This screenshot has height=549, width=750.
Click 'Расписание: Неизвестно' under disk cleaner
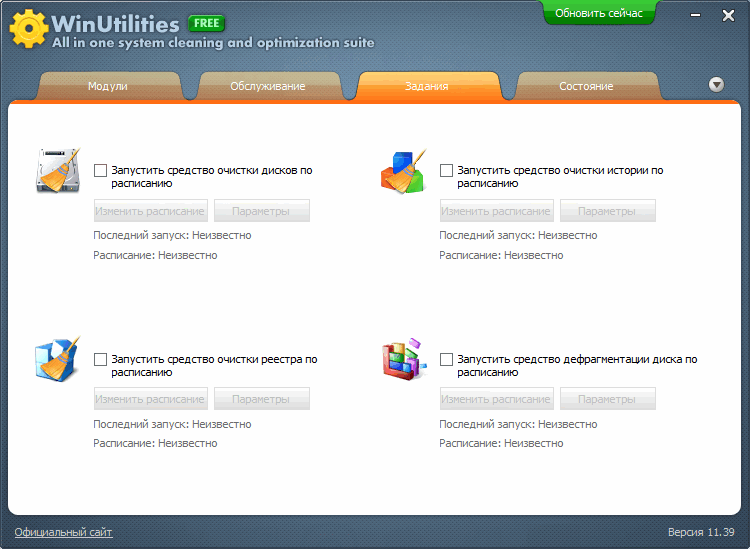pos(155,255)
